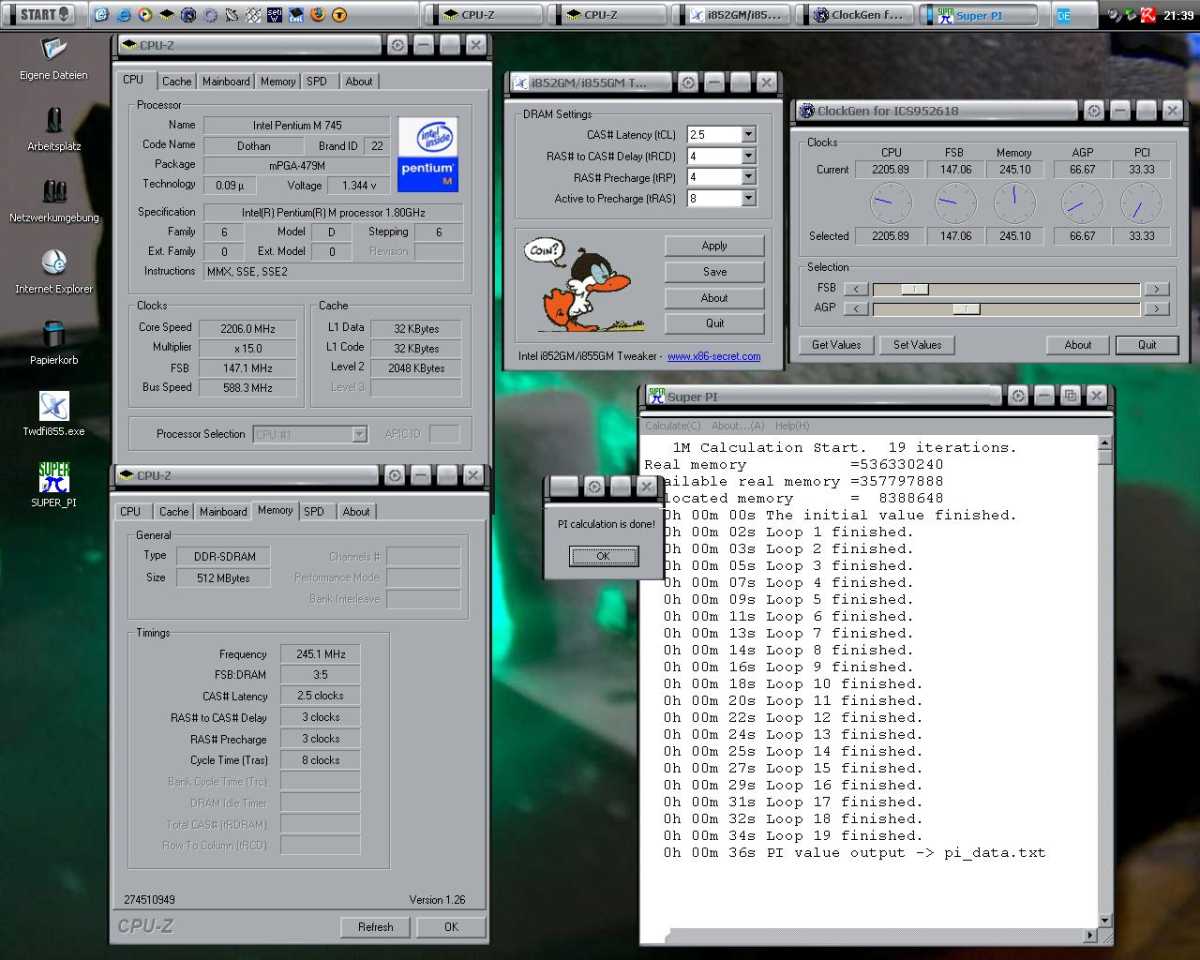The width and height of the screenshot is (1200, 960).
Task: Launch the media player quick launch icon
Action: (144, 15)
